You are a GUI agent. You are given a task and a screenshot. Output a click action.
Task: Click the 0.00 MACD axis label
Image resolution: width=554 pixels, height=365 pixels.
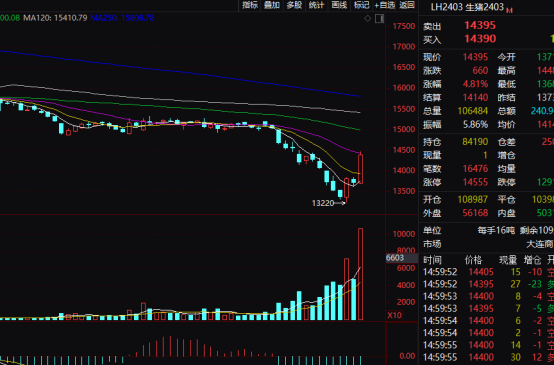pos(407,356)
